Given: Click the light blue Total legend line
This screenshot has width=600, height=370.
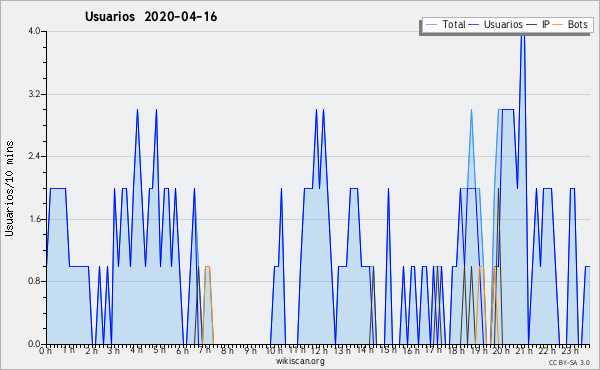Looking at the screenshot, I should pyautogui.click(x=431, y=25).
